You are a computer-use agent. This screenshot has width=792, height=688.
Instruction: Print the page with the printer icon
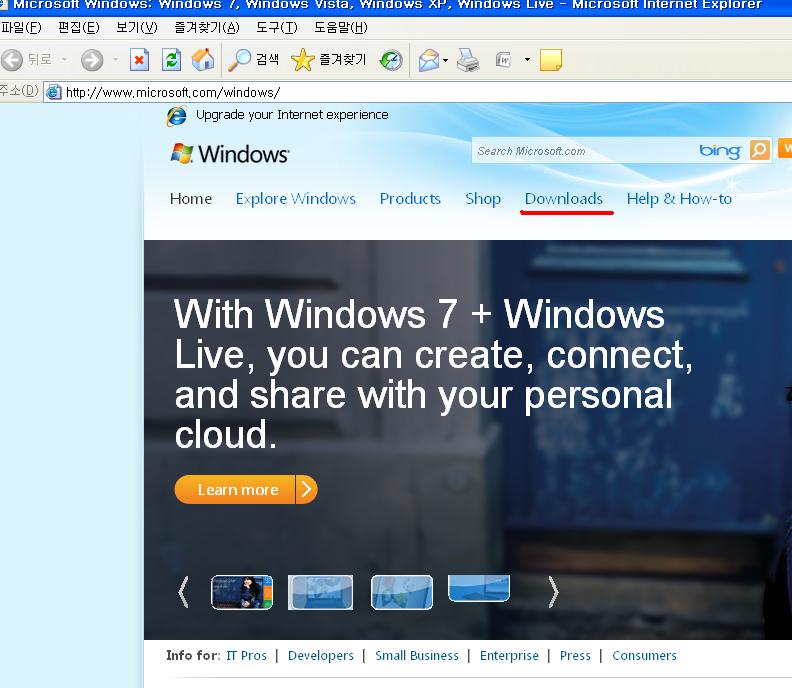coord(468,60)
